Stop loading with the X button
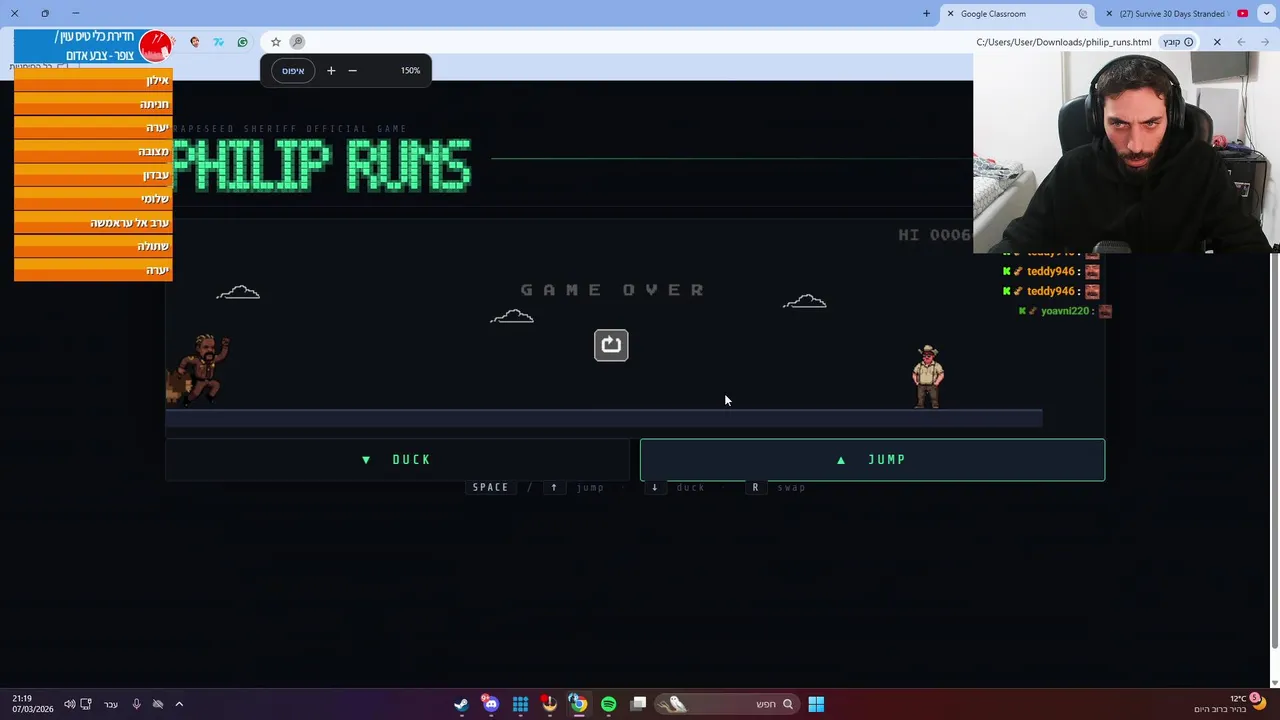 coord(1217,42)
